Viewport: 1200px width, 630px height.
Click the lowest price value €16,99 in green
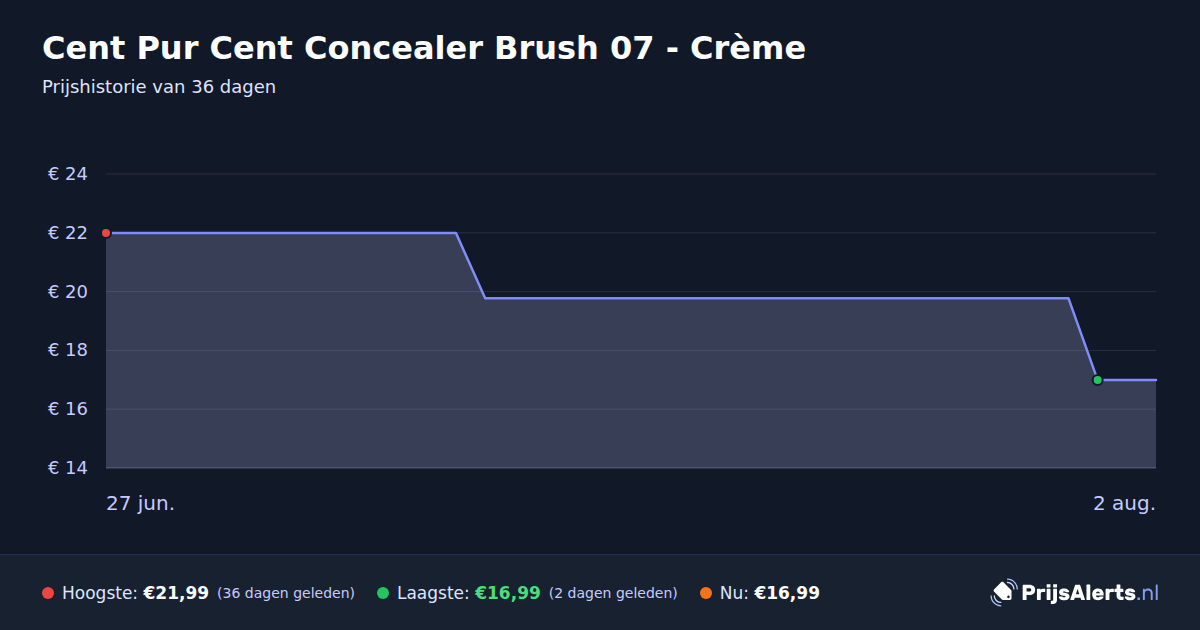(507, 593)
